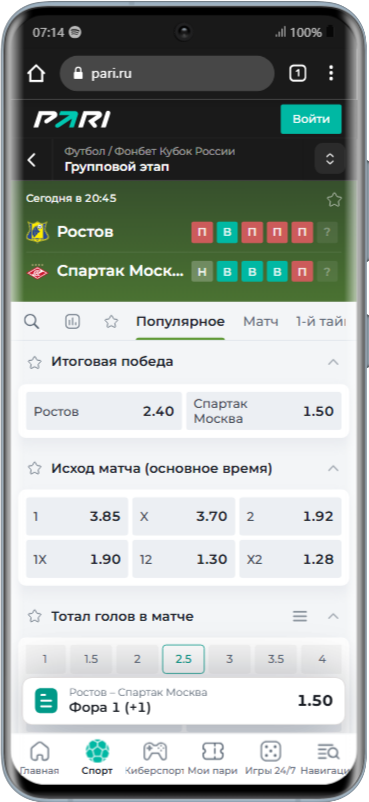The image size is (369, 802).
Task: Switch to the Матч tab
Action: (x=261, y=322)
